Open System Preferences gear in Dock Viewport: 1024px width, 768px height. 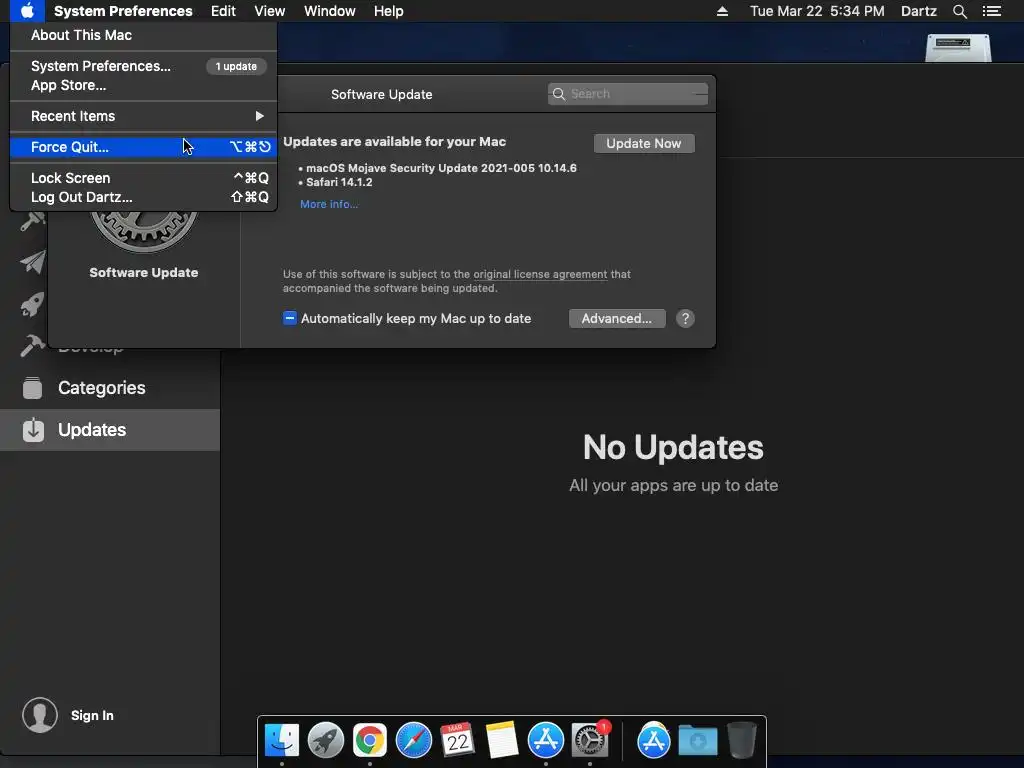point(590,741)
